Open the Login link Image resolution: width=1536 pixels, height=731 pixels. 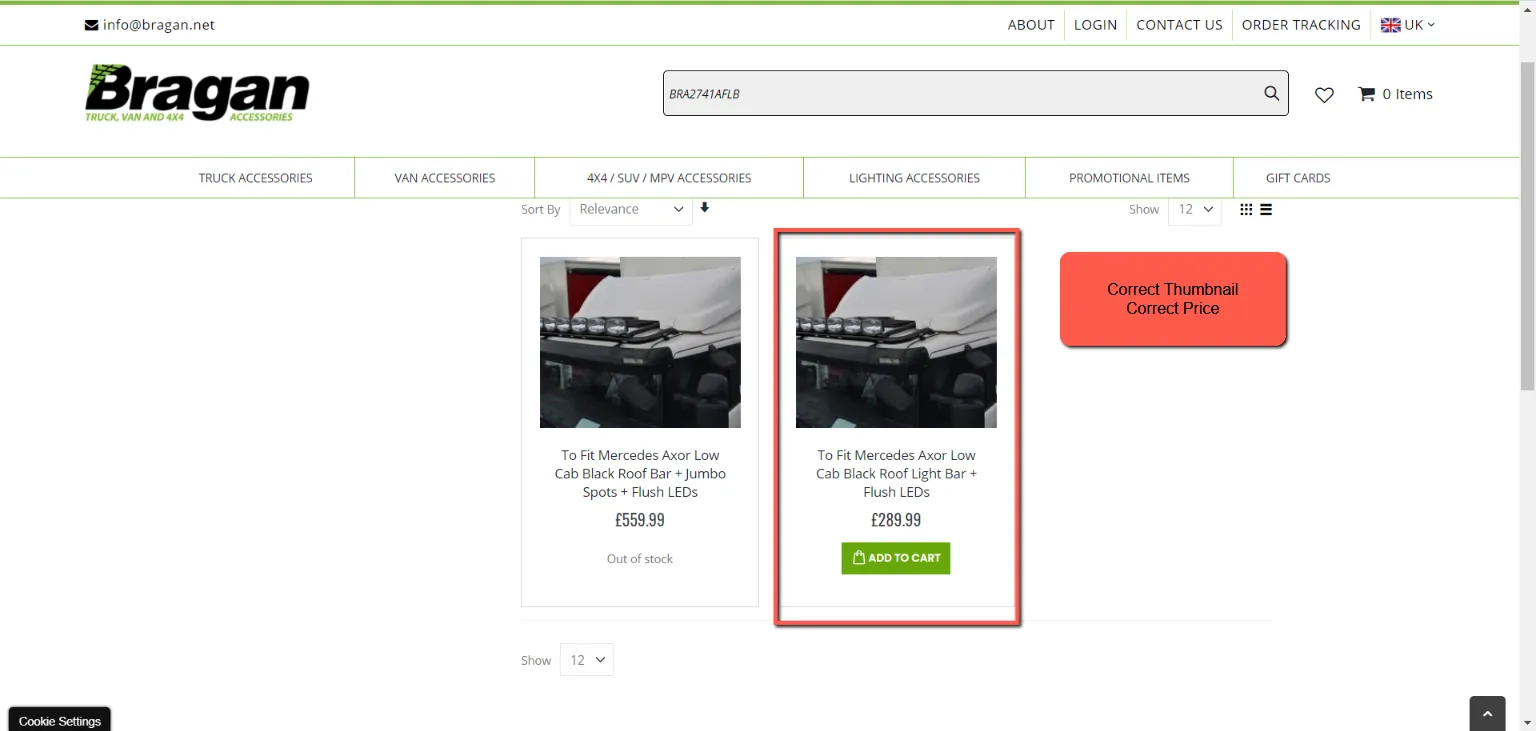pyautogui.click(x=1095, y=25)
